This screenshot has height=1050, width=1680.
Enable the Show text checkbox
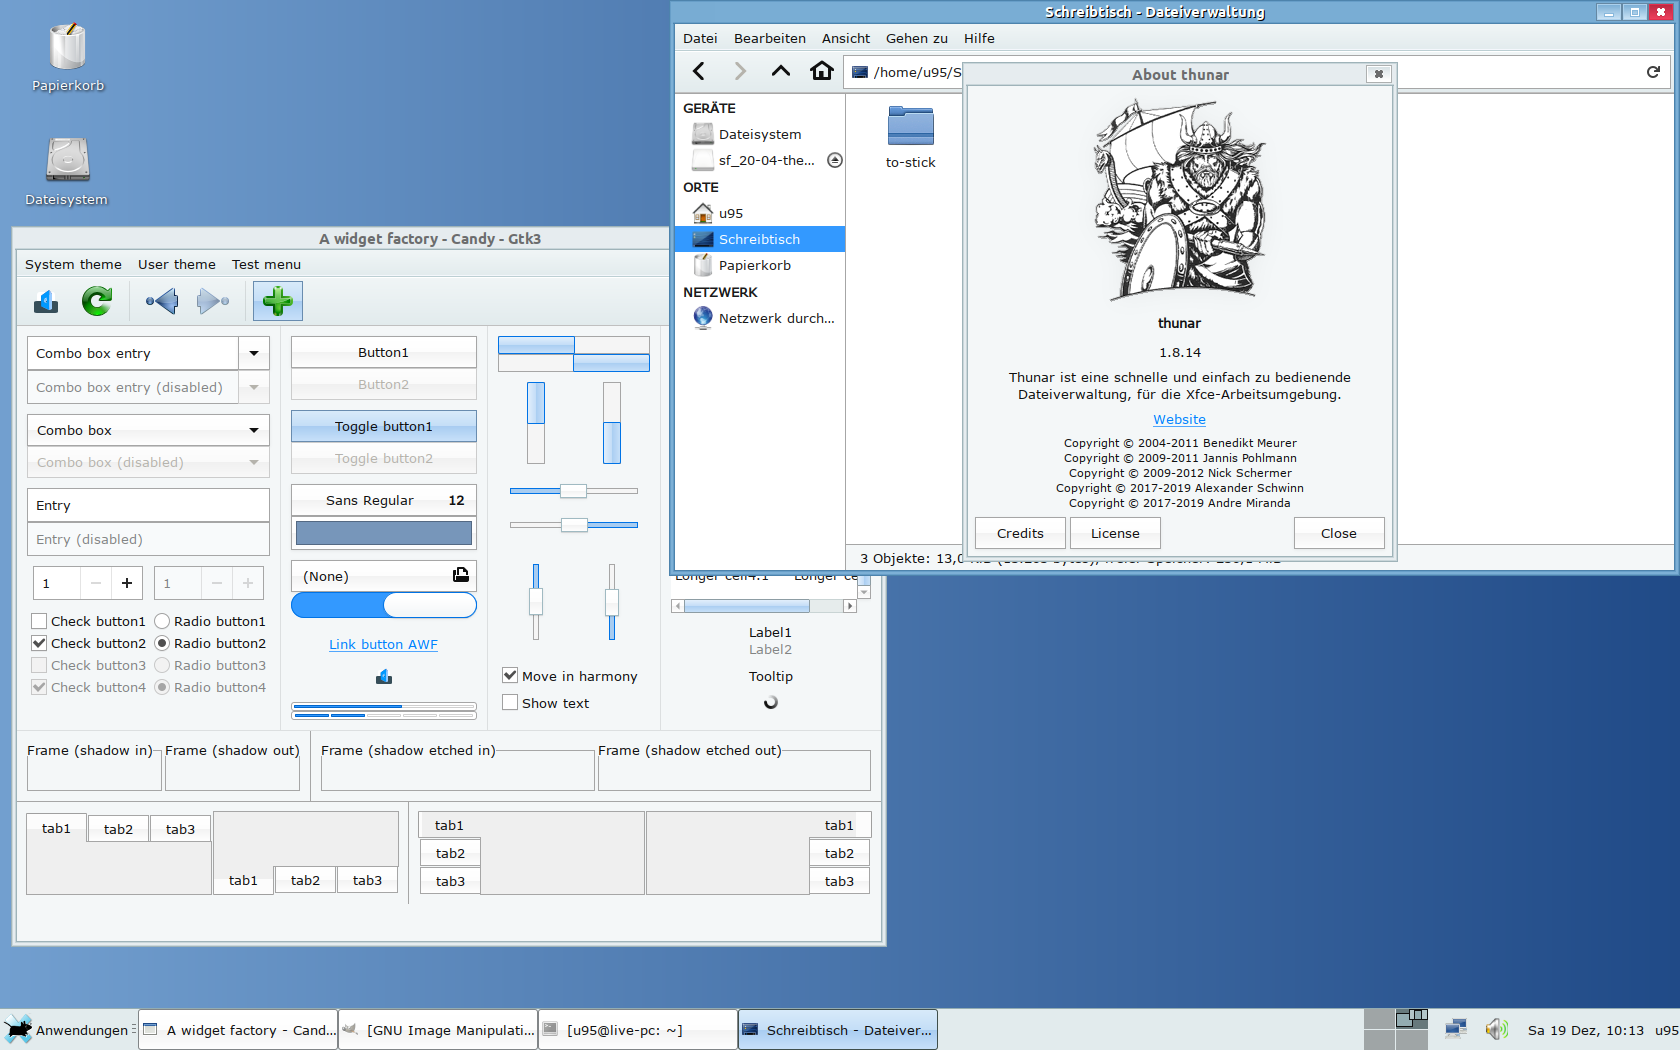[x=546, y=703]
